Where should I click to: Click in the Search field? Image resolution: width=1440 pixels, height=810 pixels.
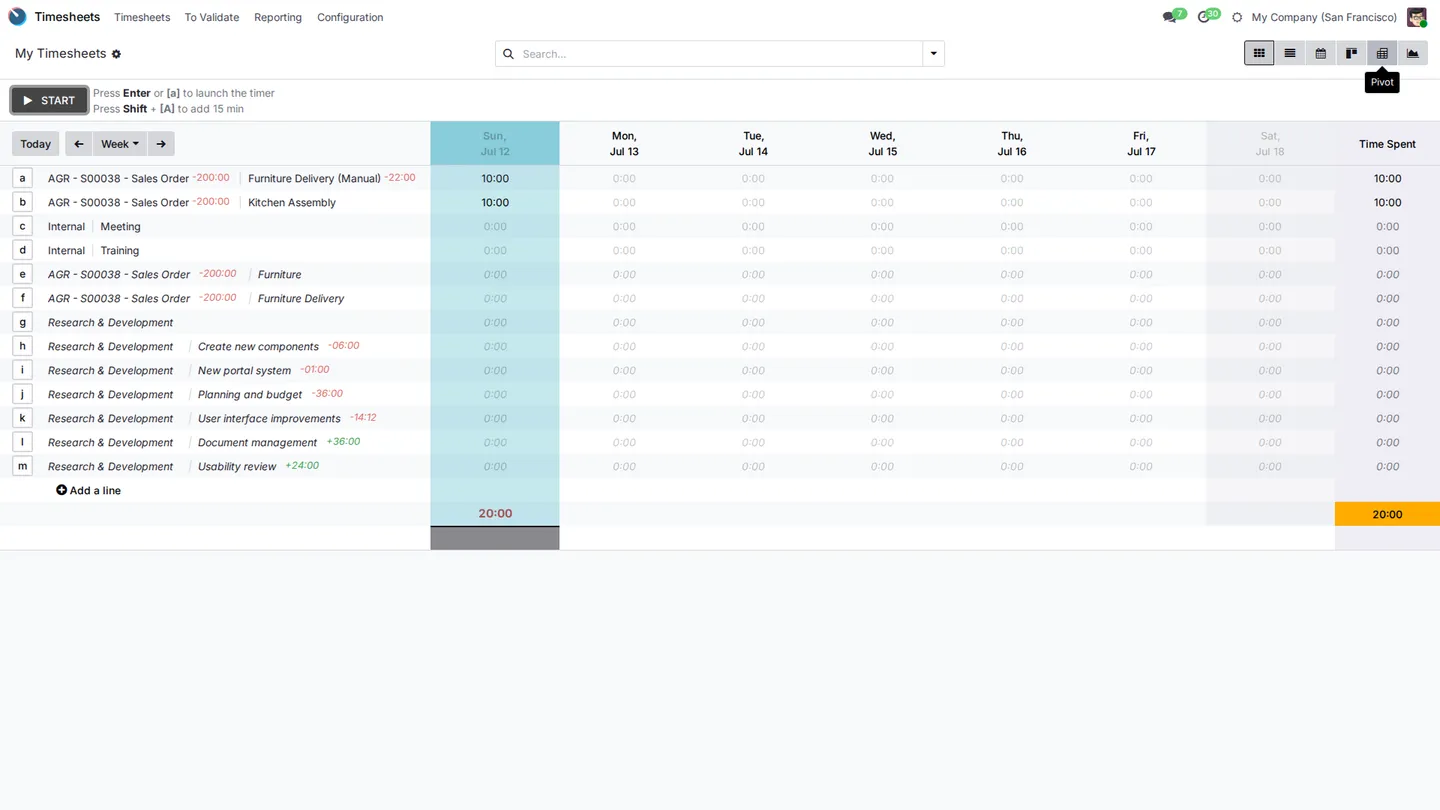tap(720, 54)
